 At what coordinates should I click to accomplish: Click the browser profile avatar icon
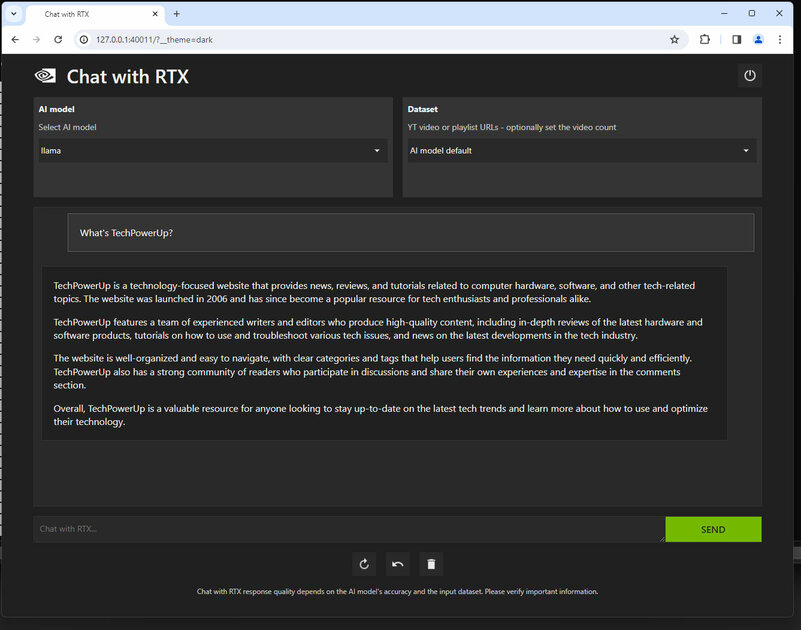[758, 38]
